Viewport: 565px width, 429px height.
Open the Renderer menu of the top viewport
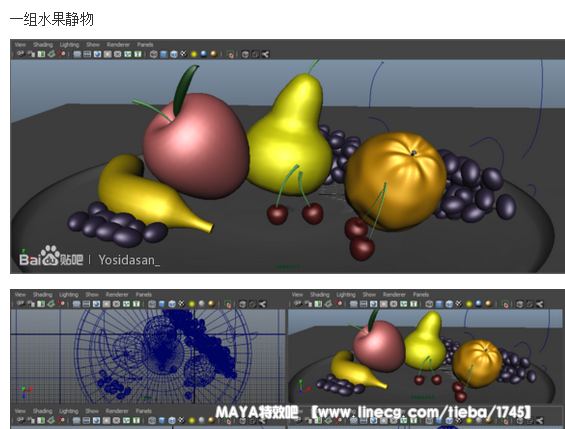click(x=118, y=45)
